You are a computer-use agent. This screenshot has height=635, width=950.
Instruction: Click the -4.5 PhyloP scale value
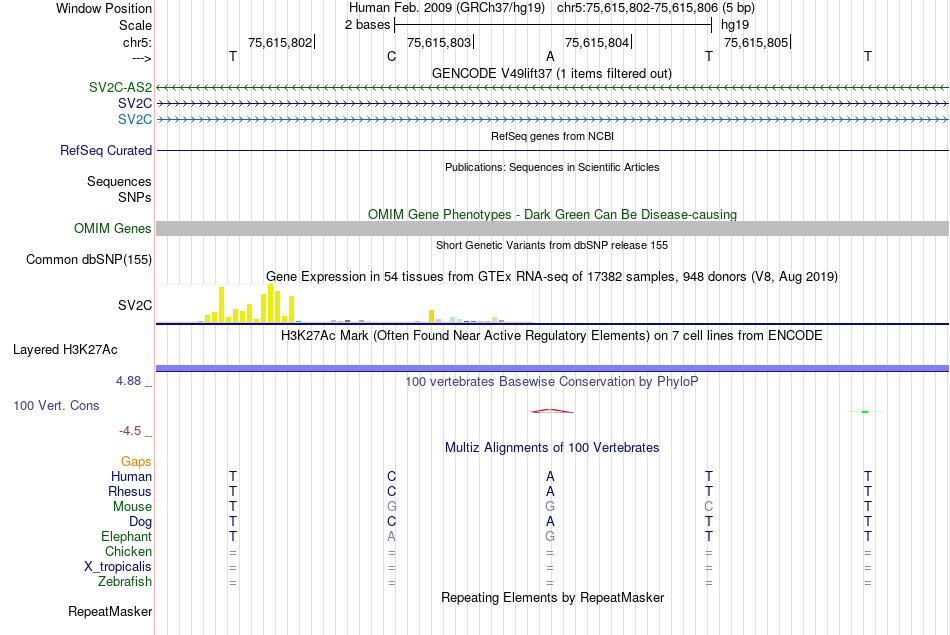(130, 431)
